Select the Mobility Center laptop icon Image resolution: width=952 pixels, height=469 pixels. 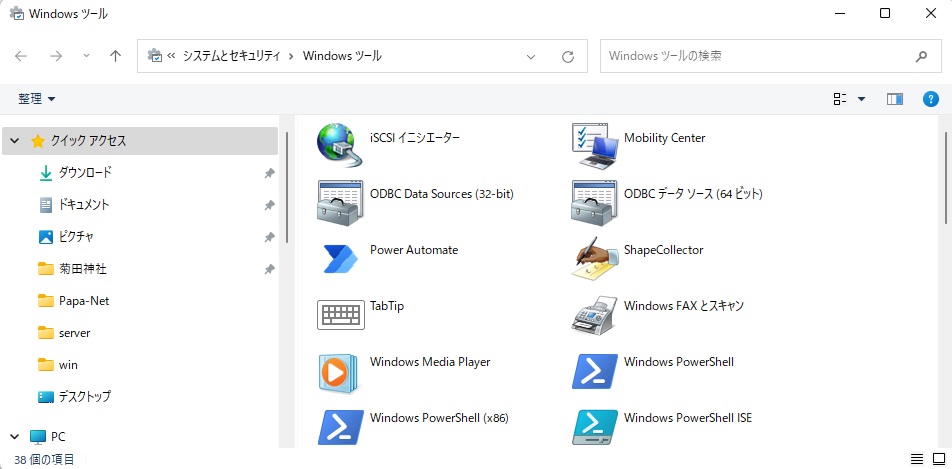(594, 145)
